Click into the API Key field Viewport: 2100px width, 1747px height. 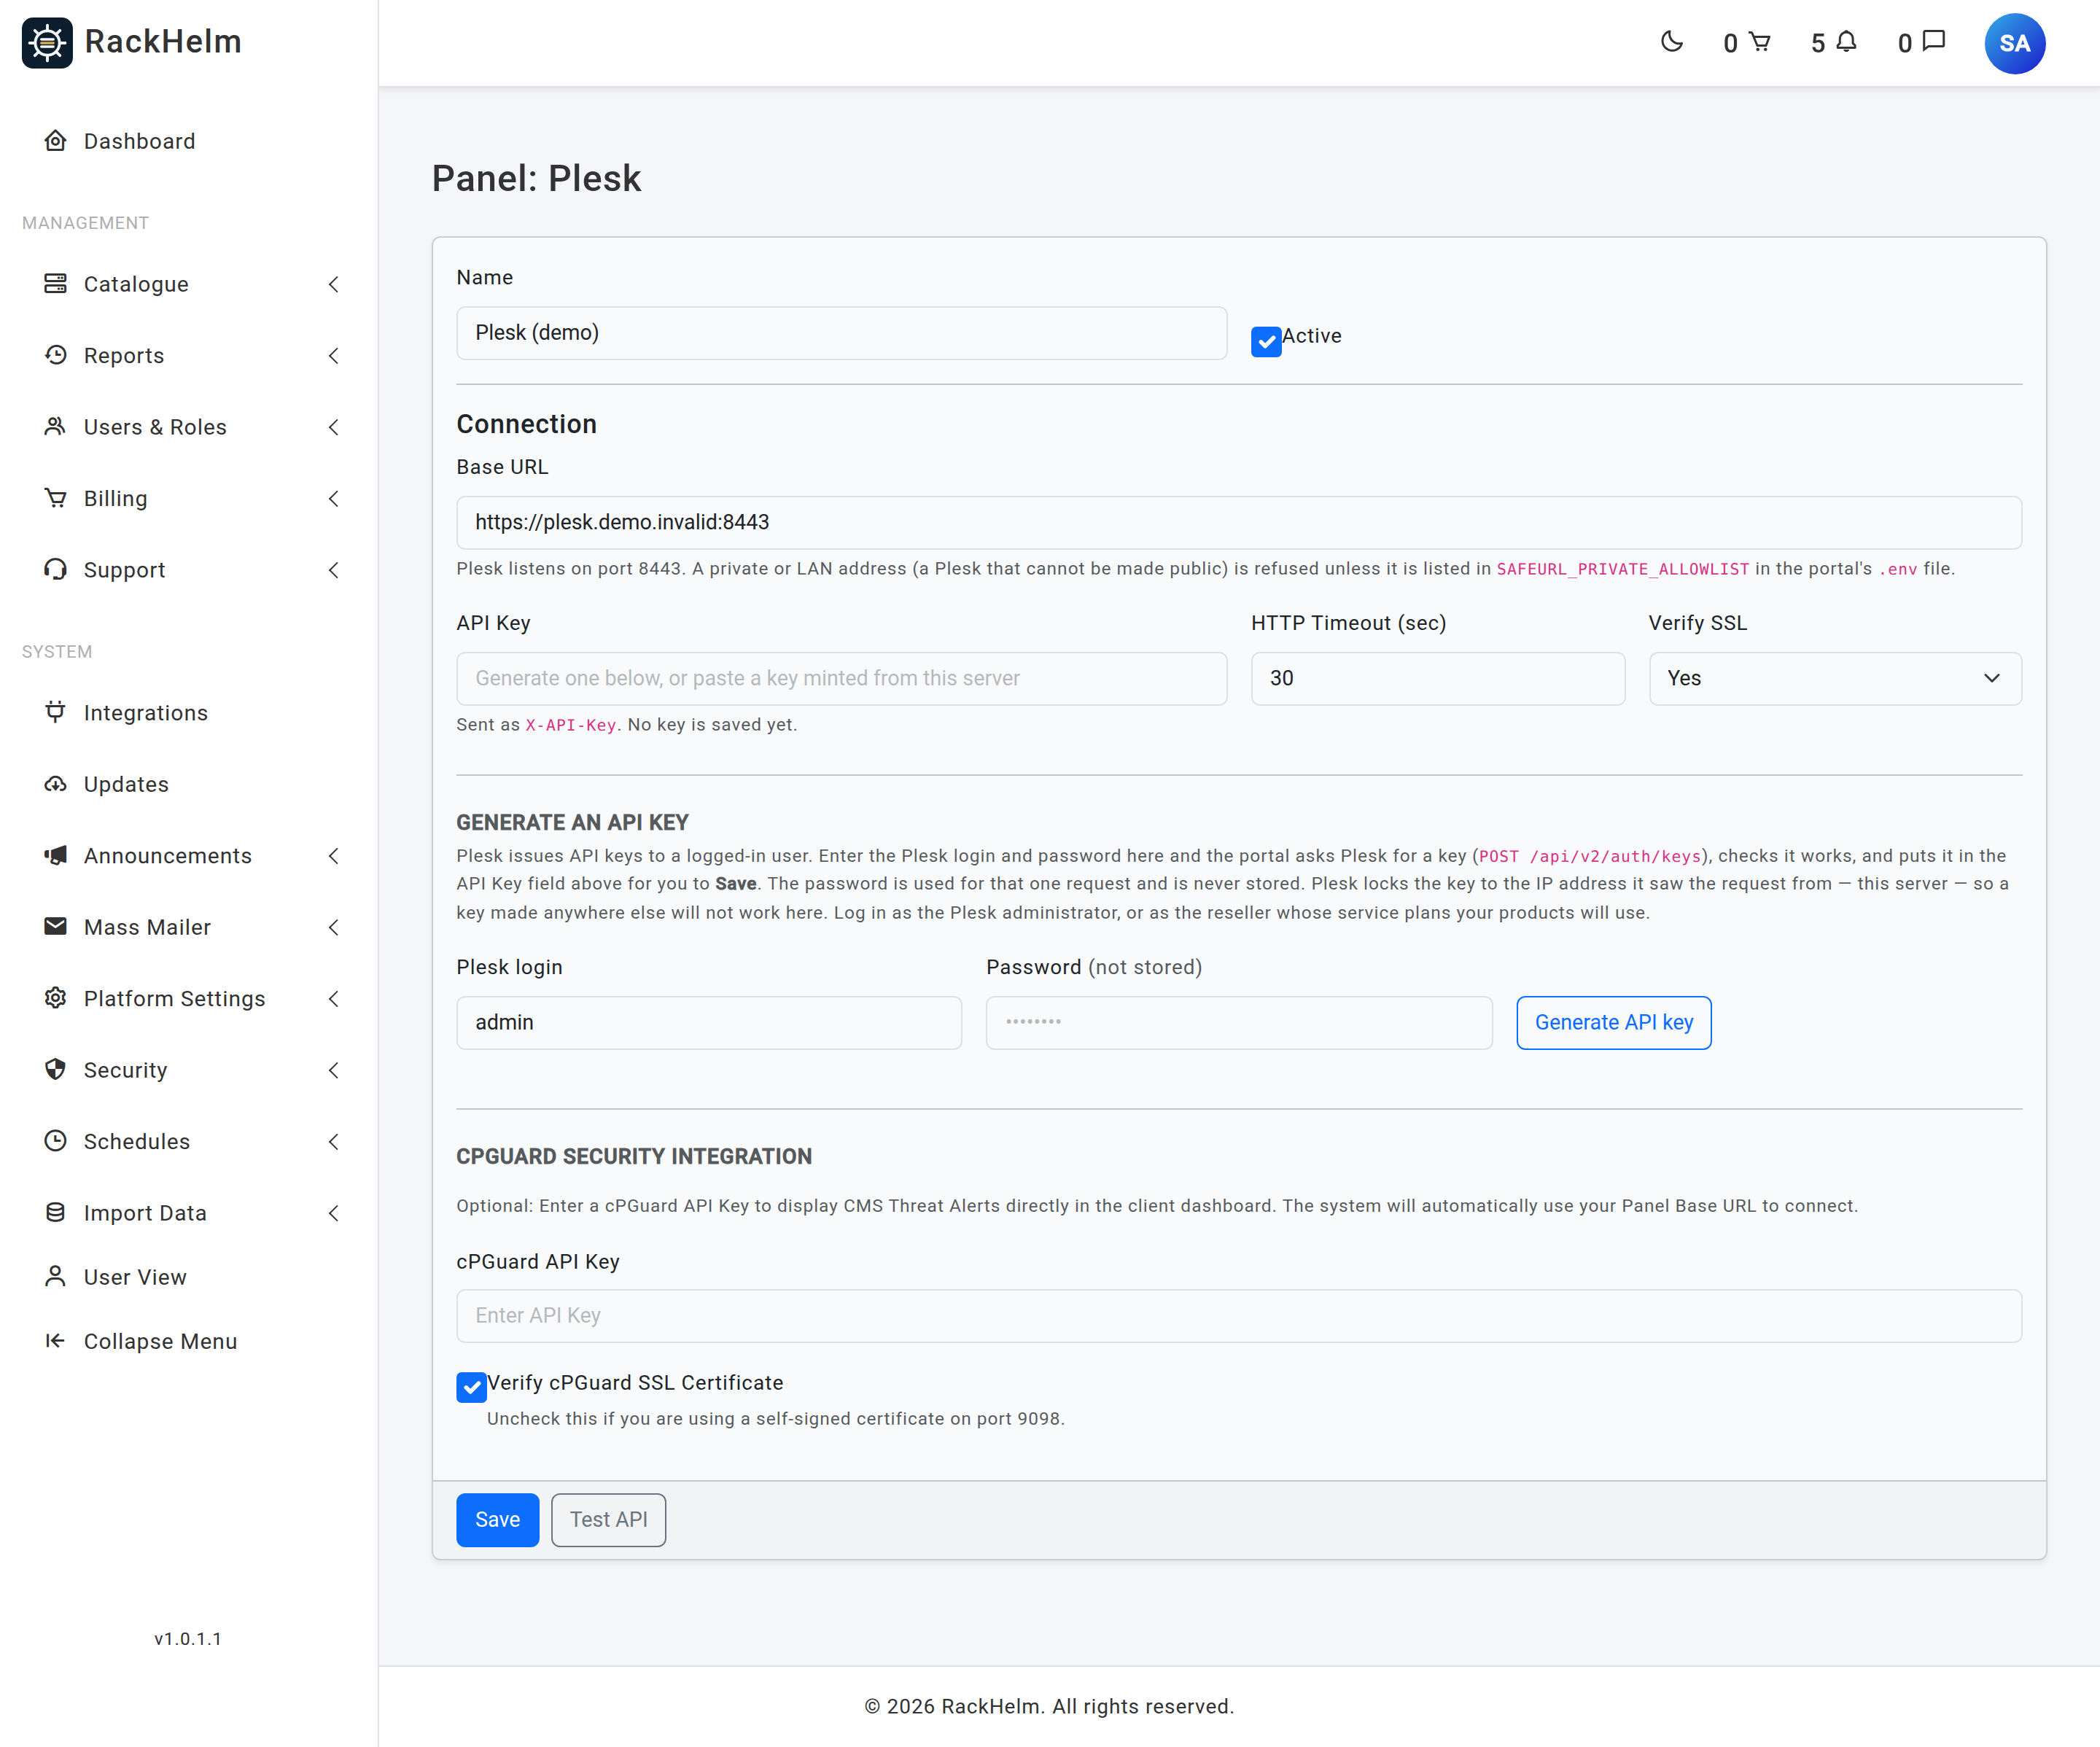pyautogui.click(x=841, y=678)
